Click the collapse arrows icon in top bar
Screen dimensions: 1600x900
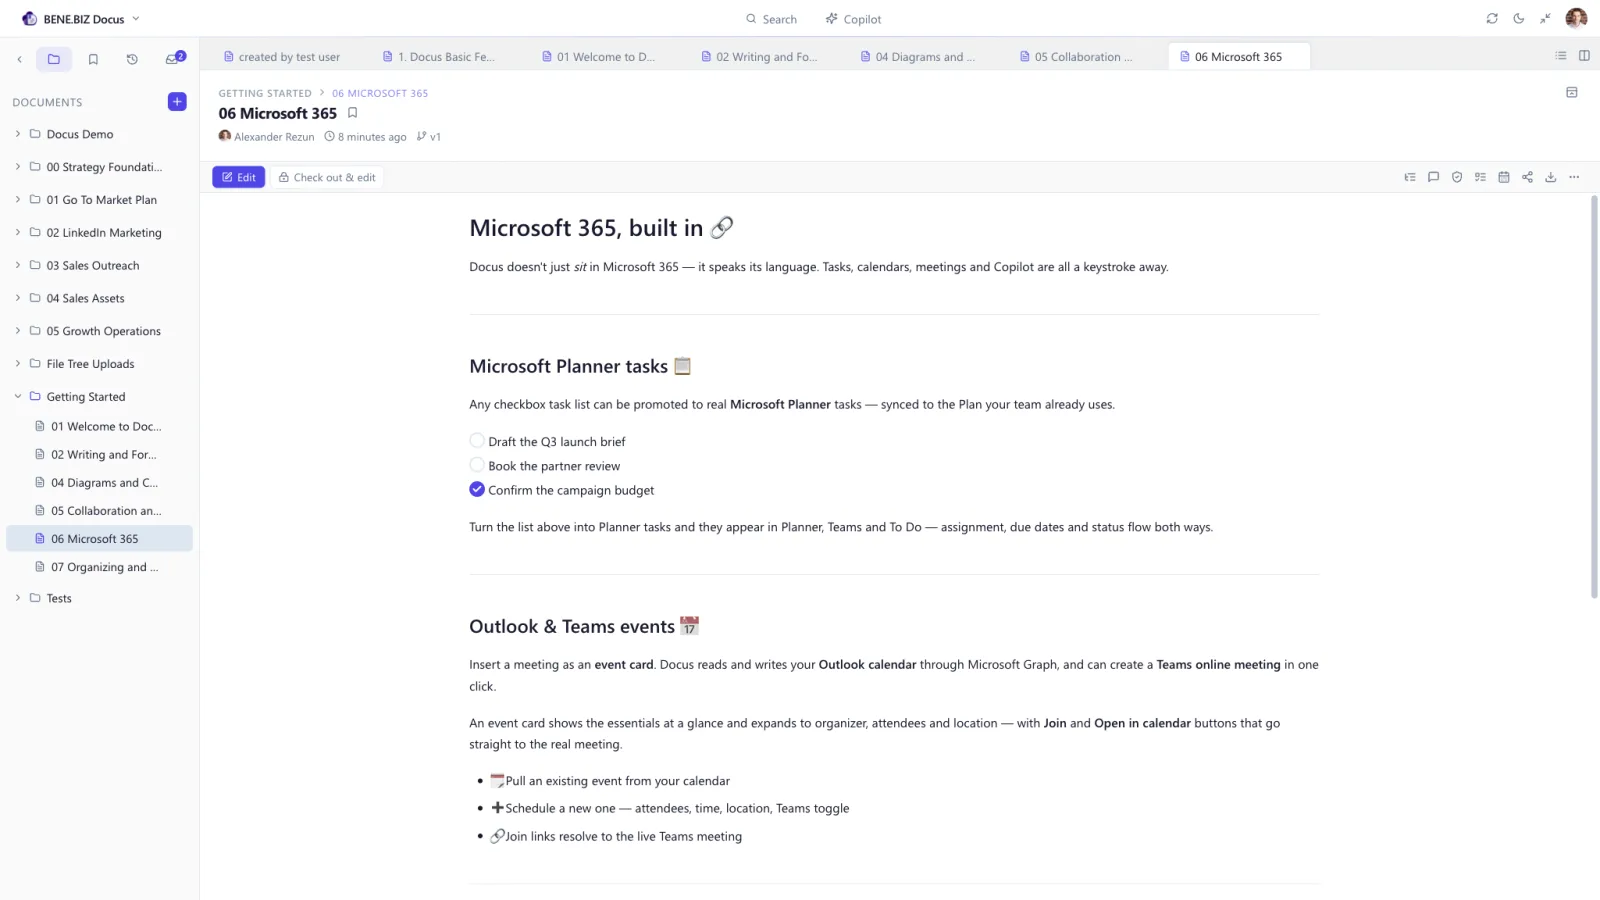point(1545,18)
